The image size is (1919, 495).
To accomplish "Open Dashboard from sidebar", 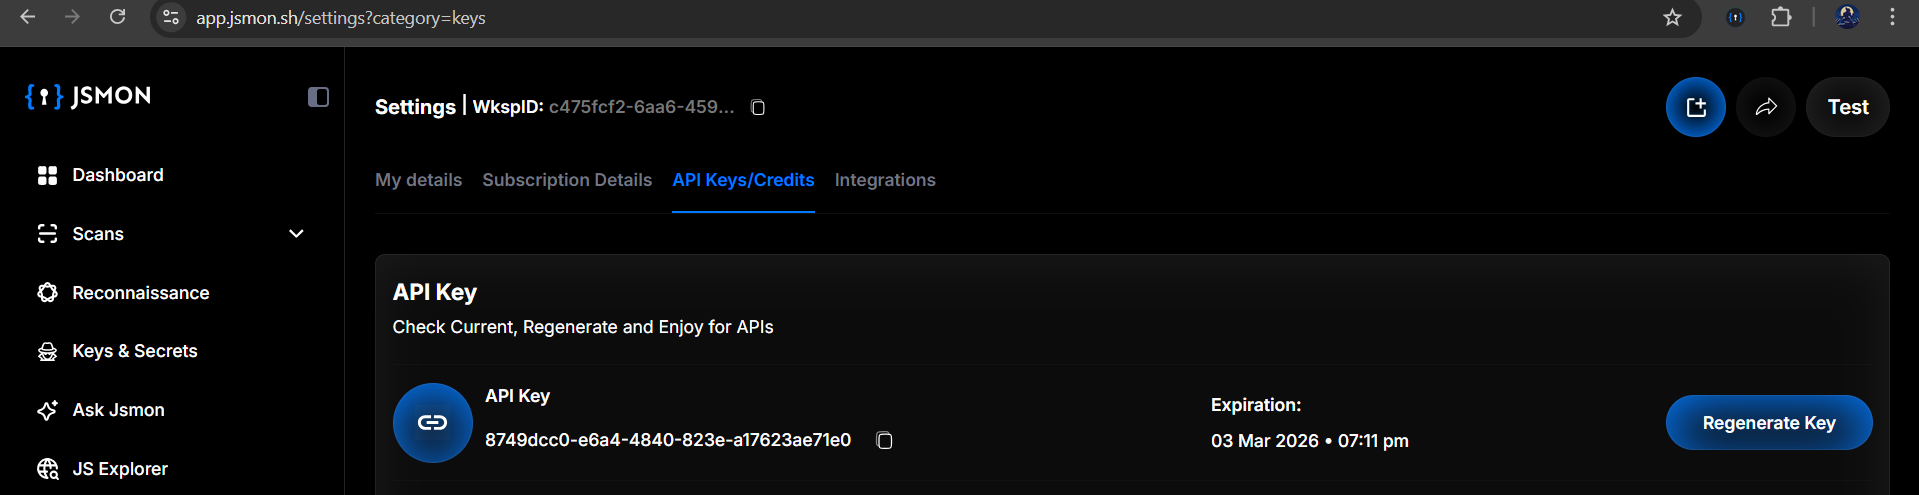I will tap(117, 175).
